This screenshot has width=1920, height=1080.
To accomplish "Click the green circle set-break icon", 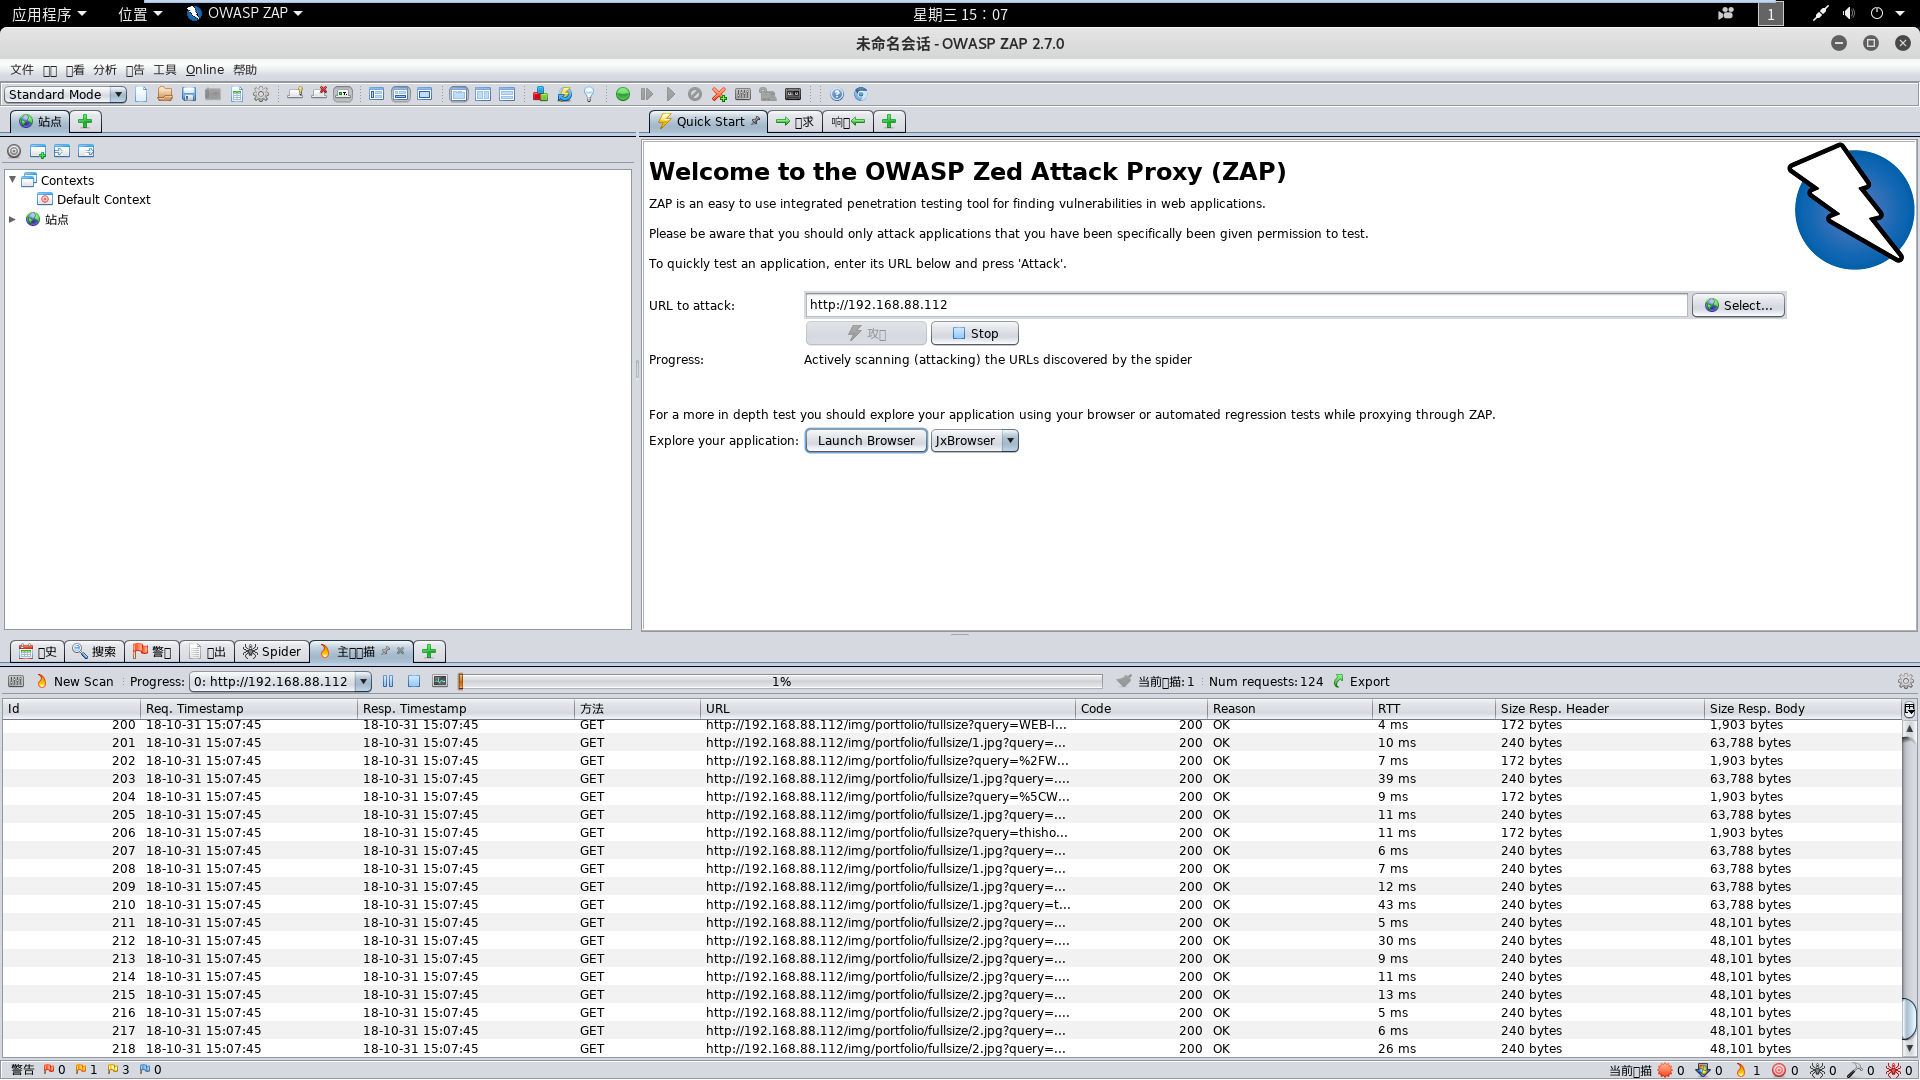I will (x=623, y=94).
